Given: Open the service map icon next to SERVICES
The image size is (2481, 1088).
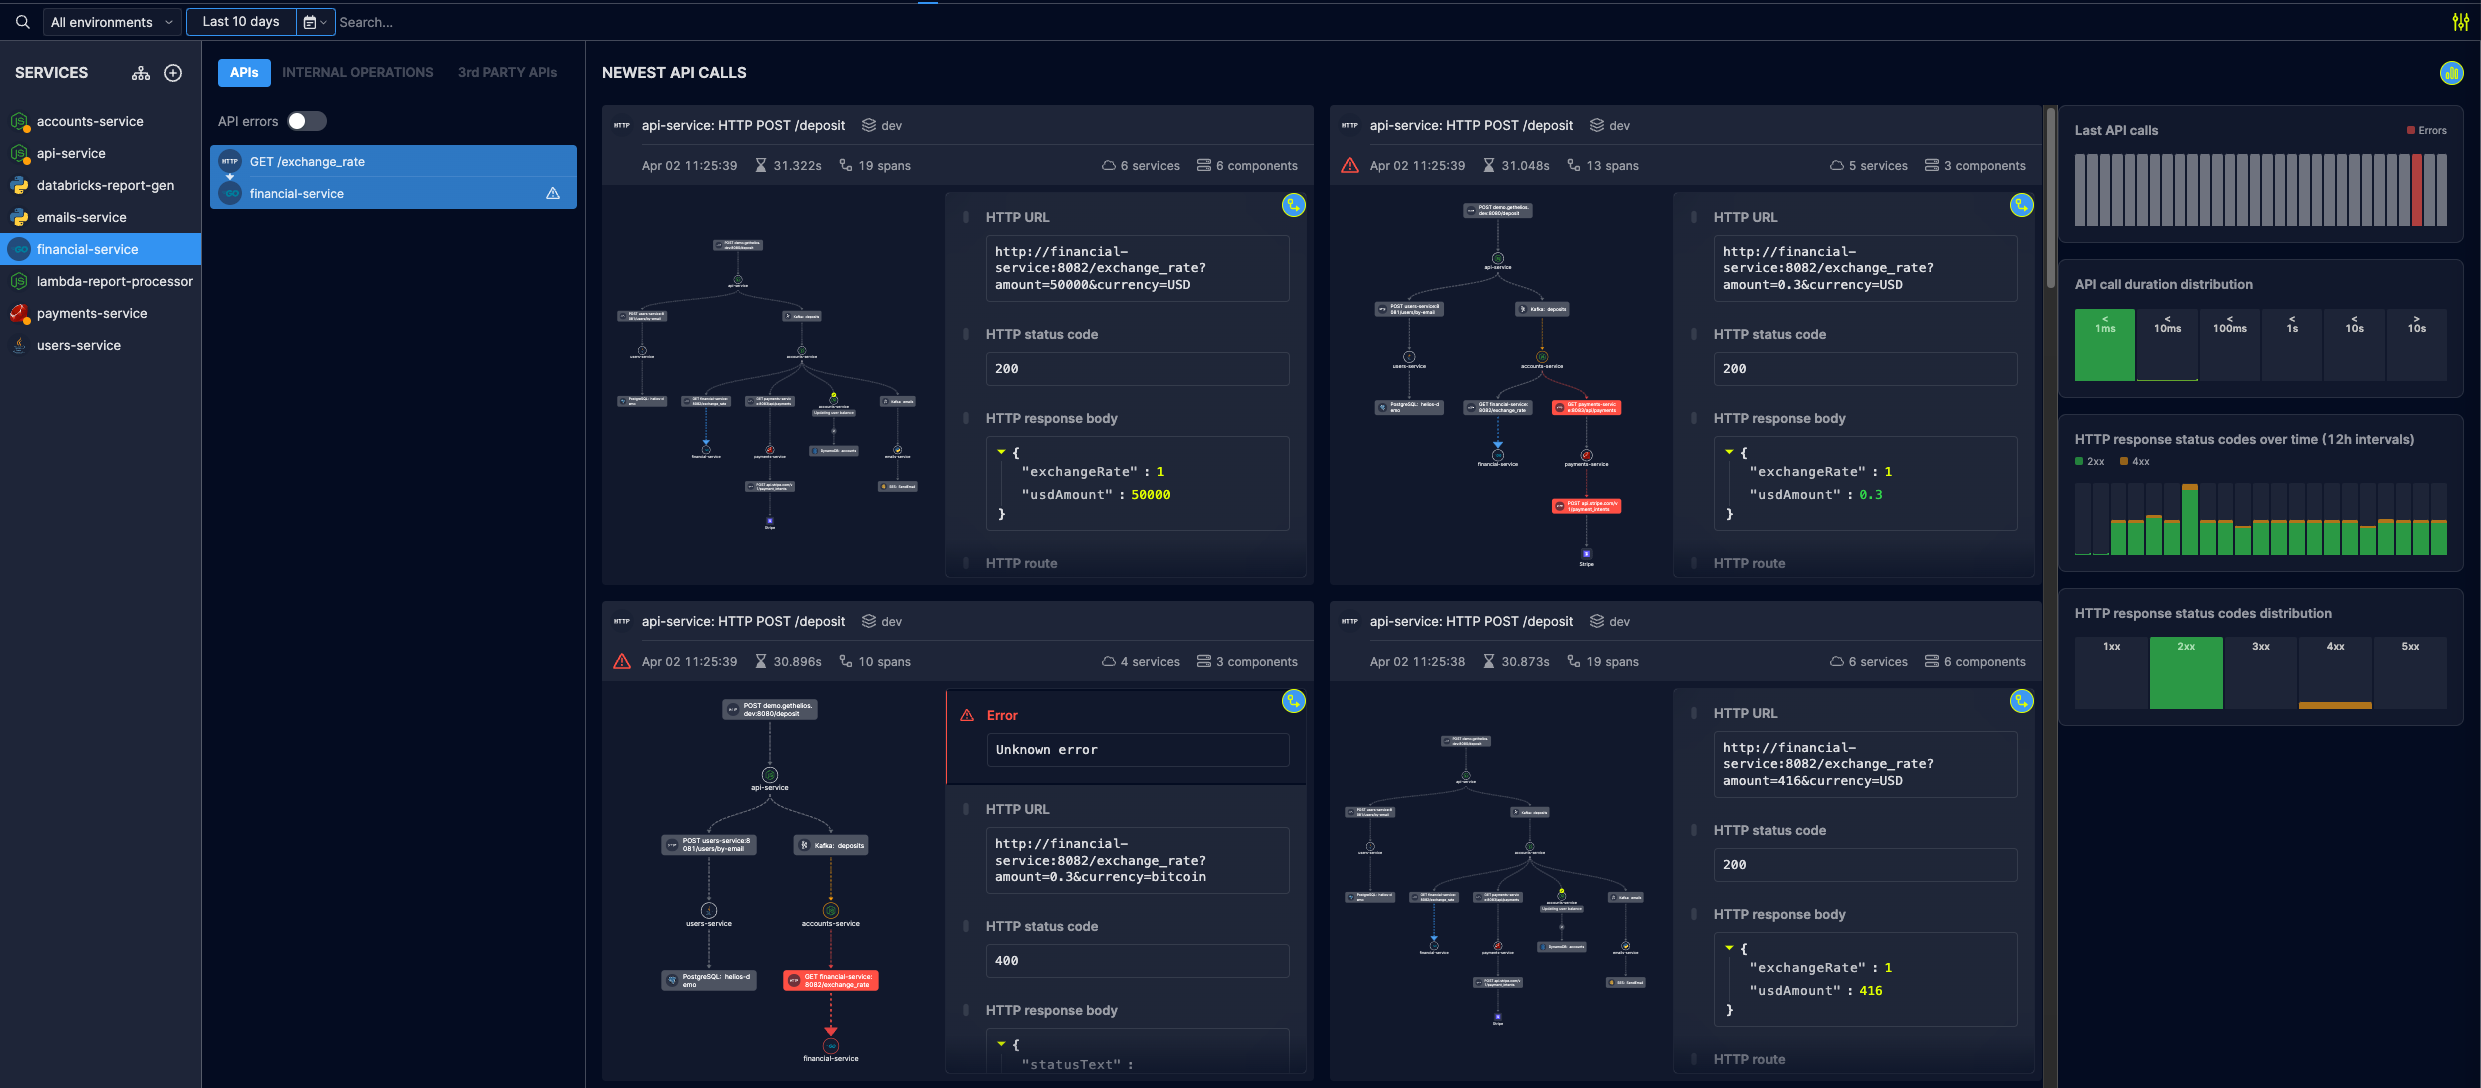Looking at the screenshot, I should pos(141,73).
